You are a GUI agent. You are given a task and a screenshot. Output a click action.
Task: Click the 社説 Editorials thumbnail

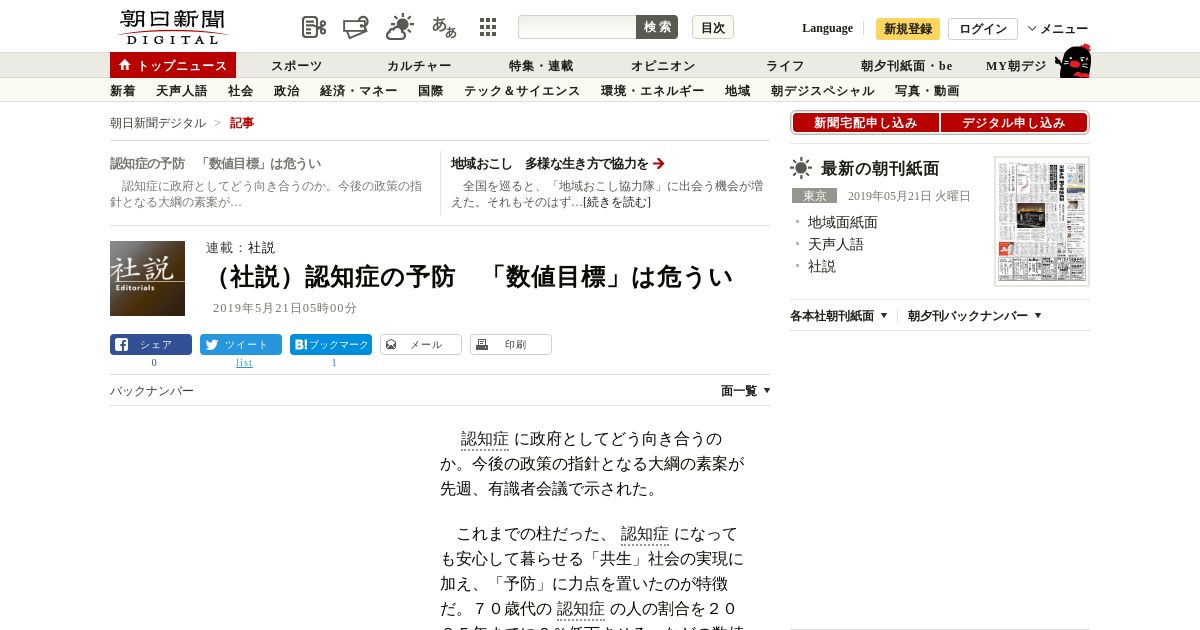tap(147, 278)
